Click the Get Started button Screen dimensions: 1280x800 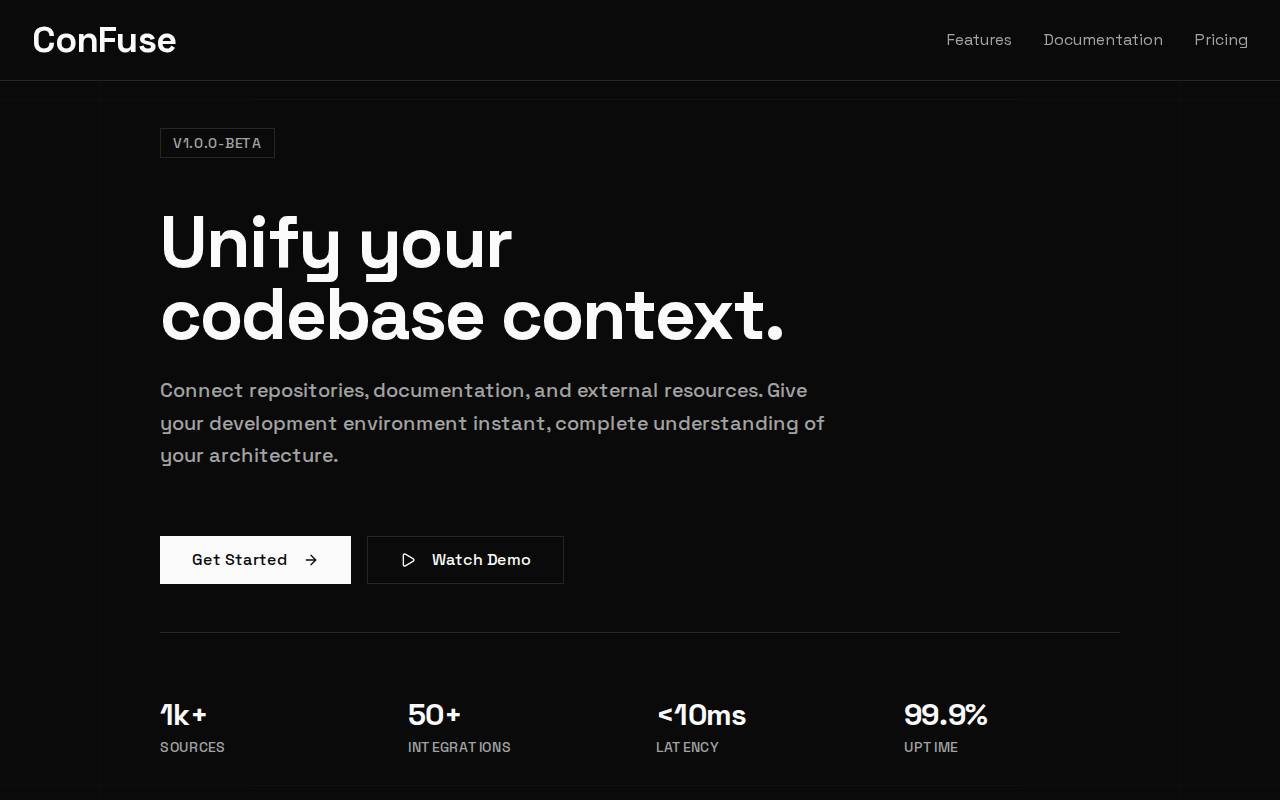(x=255, y=560)
